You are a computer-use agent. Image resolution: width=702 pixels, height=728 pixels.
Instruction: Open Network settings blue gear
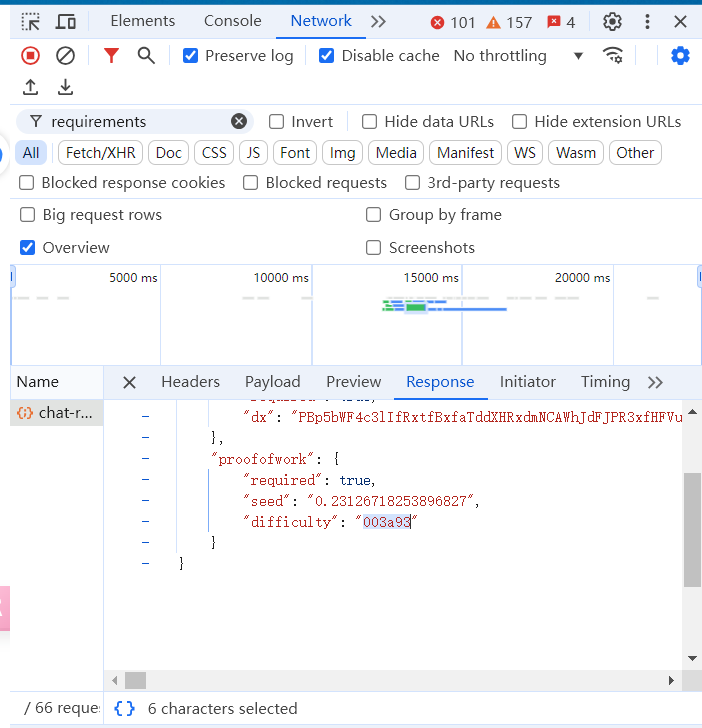tap(680, 56)
